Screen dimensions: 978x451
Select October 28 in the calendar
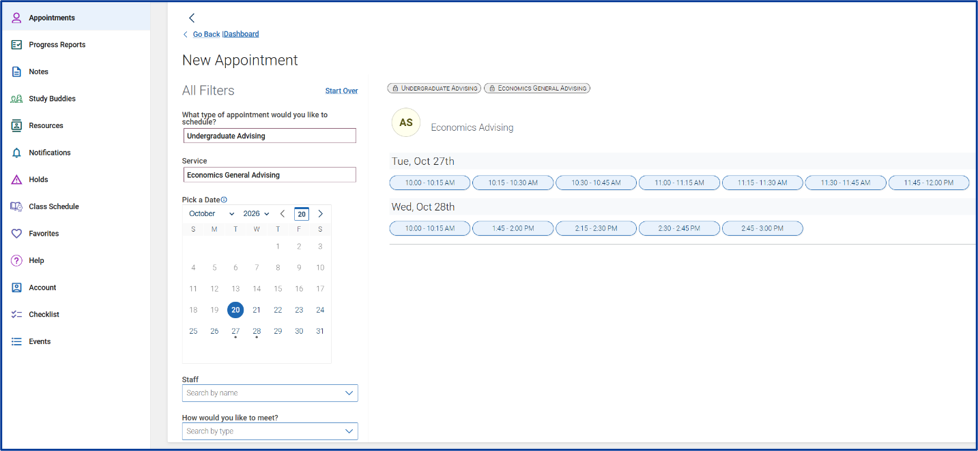(256, 331)
